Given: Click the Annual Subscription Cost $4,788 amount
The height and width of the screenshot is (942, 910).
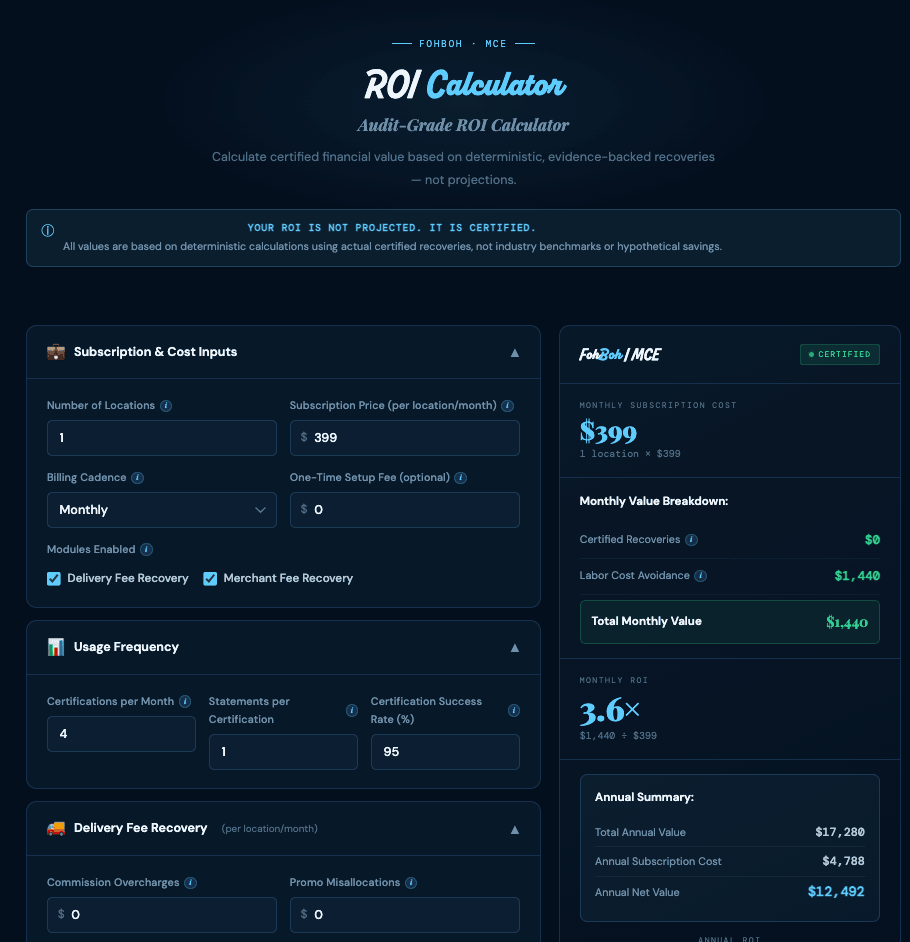Looking at the screenshot, I should (843, 861).
